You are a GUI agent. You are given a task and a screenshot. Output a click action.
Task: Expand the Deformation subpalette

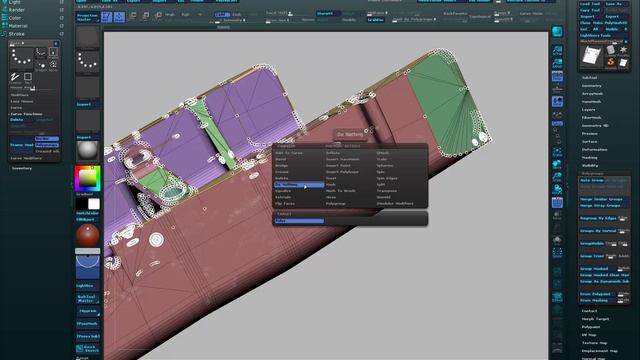point(594,149)
